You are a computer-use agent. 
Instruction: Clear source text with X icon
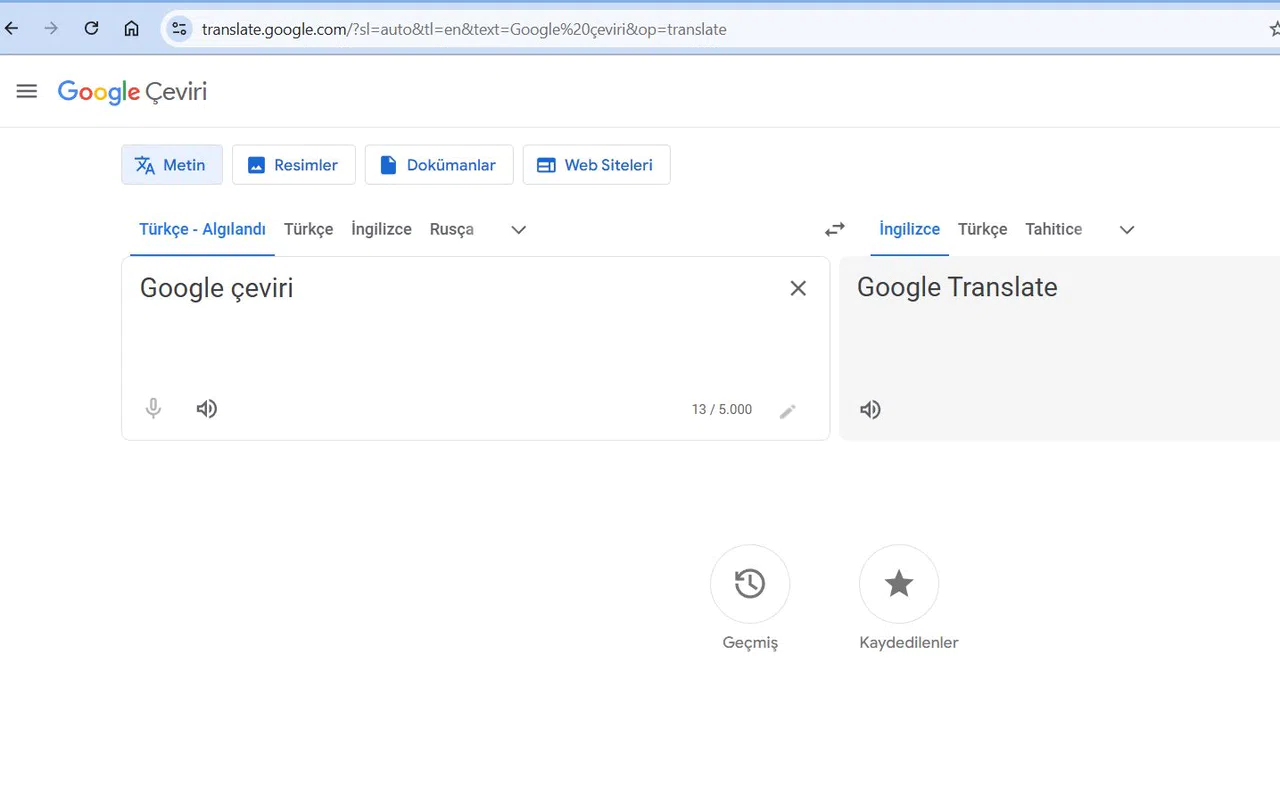(x=798, y=288)
